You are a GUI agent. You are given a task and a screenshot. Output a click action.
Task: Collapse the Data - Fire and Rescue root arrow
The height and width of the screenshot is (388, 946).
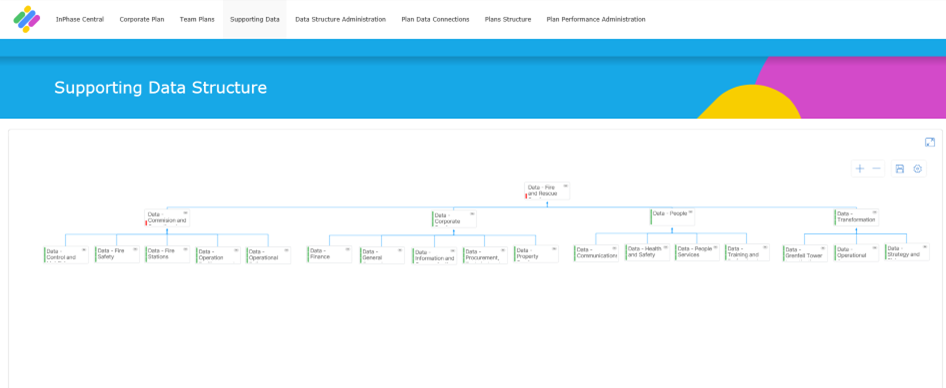pyautogui.click(x=547, y=204)
